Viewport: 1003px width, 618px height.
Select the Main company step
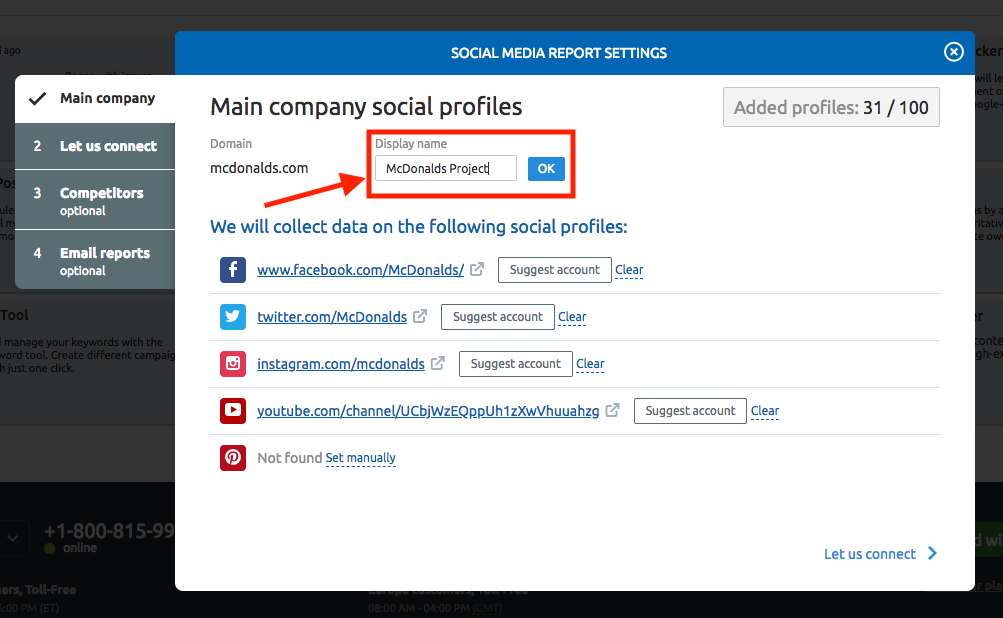pos(95,99)
